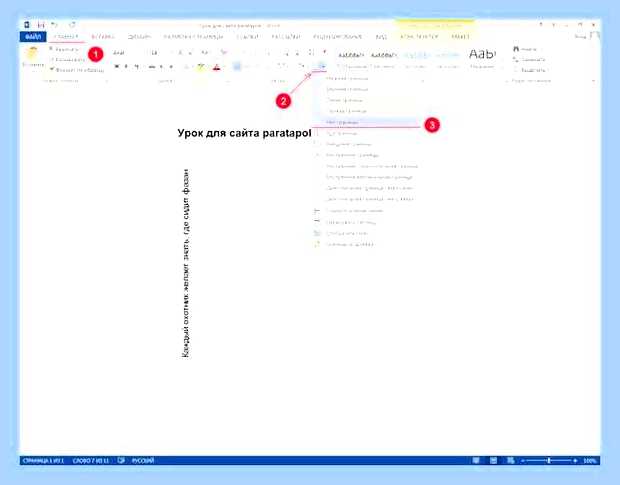
Task: Choose Внешние границы in borders menu
Action: click(x=366, y=144)
